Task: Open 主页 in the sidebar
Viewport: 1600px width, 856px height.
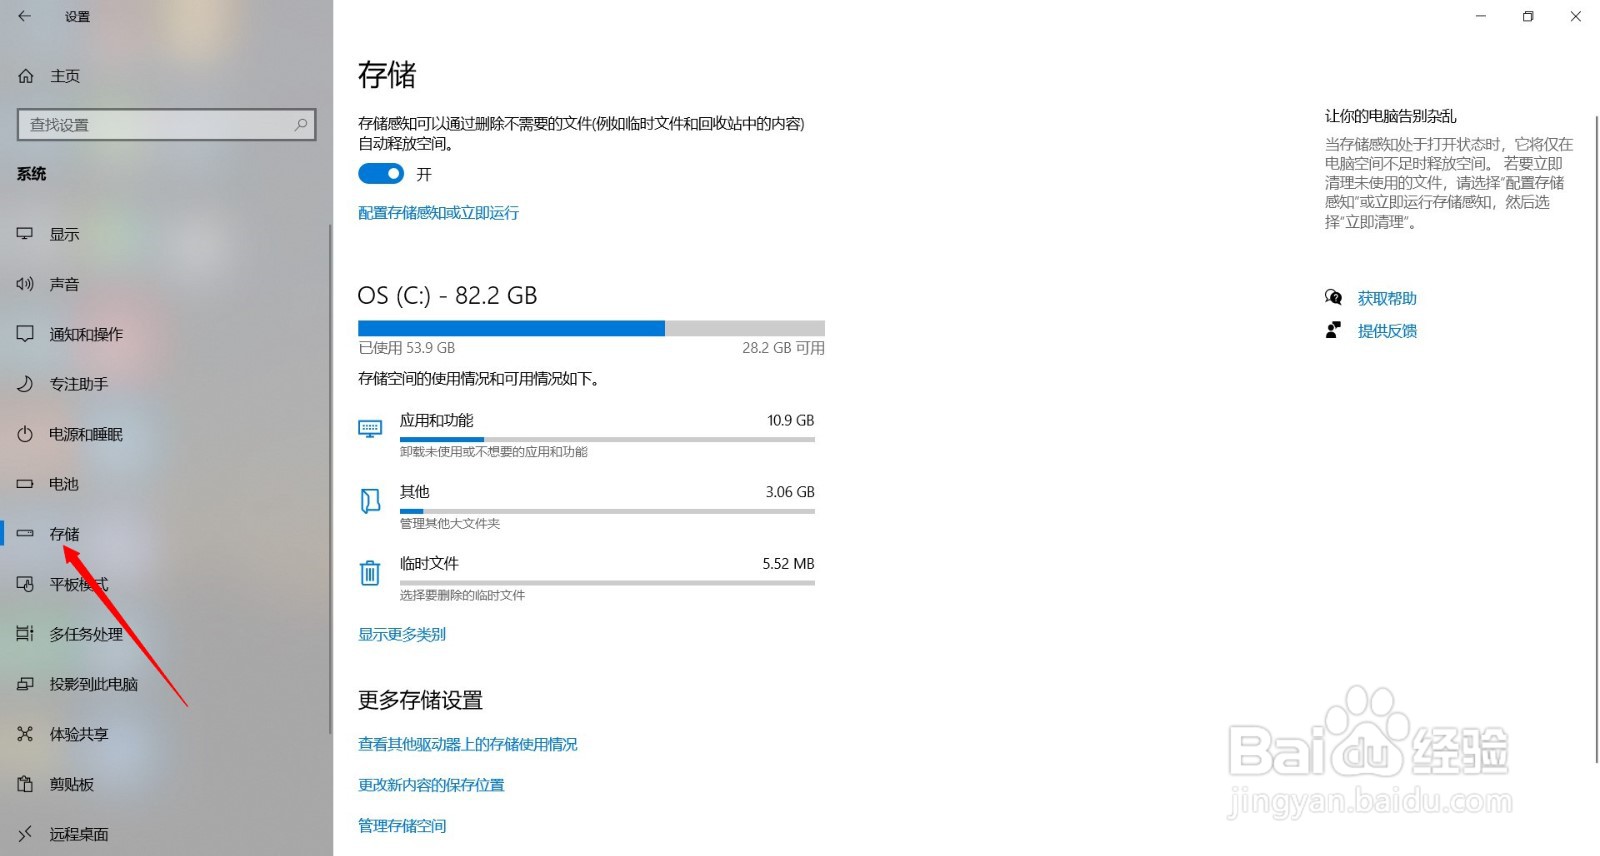Action: click(x=65, y=76)
